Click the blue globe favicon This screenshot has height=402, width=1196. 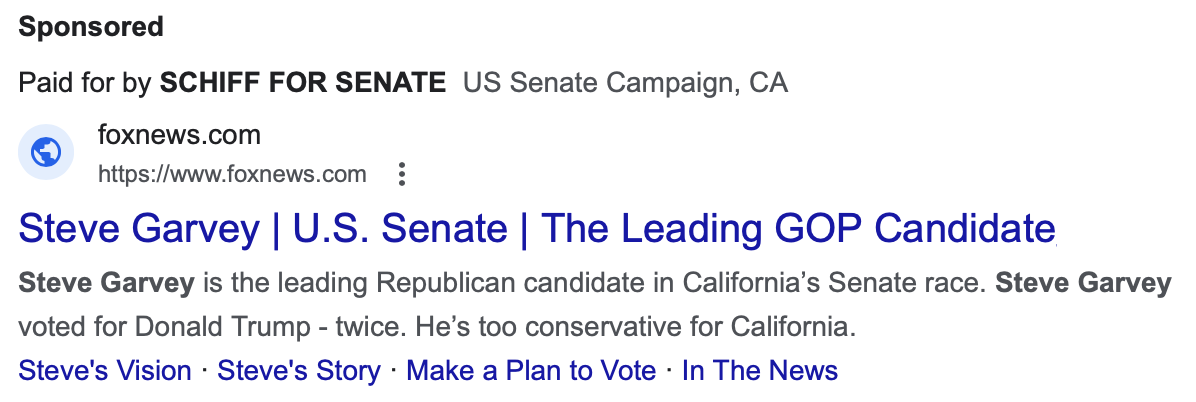[46, 153]
